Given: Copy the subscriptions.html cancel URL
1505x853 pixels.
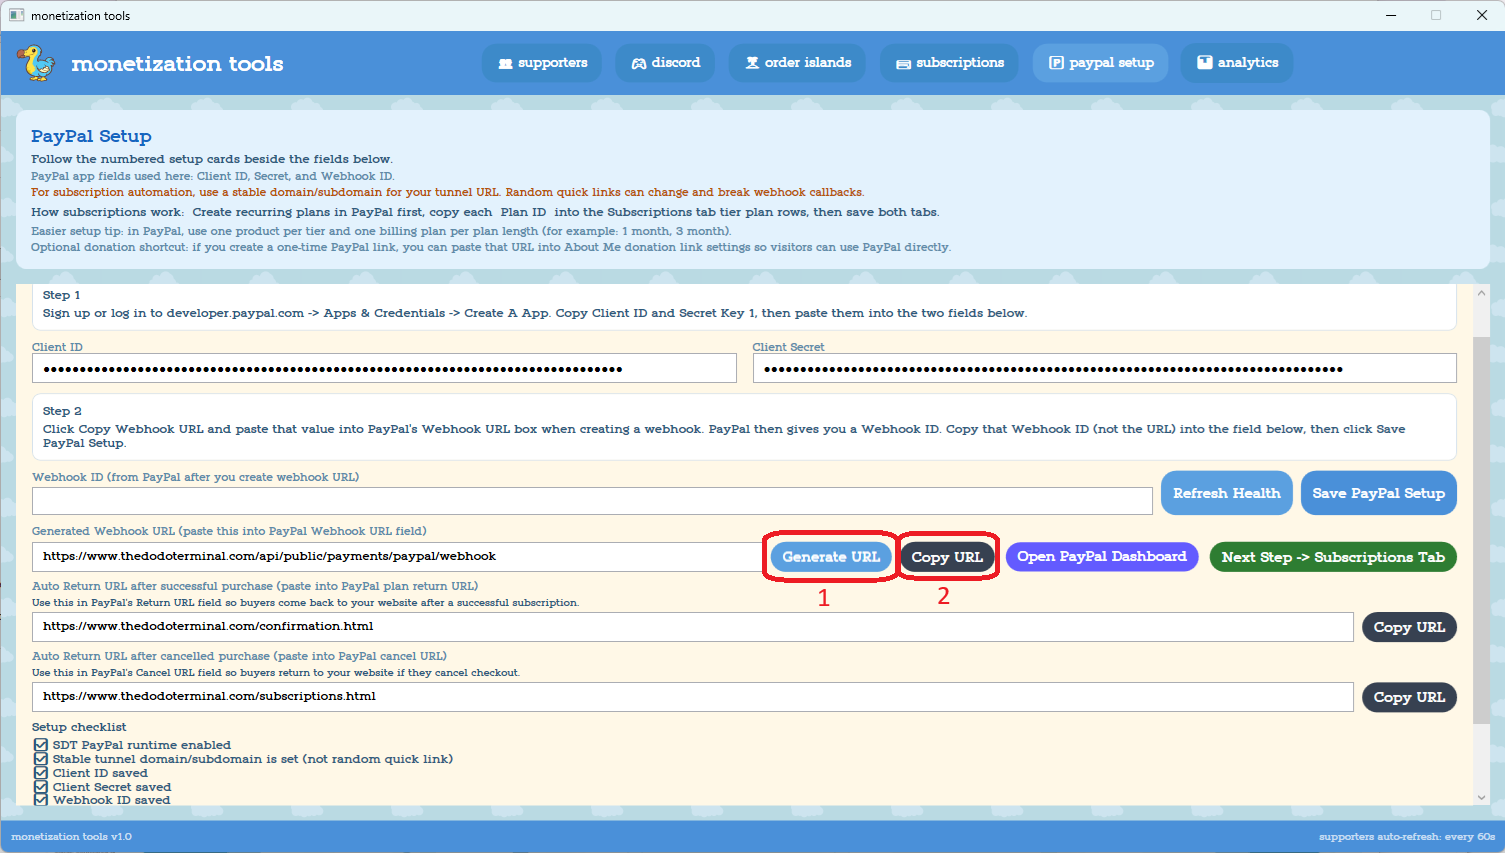Looking at the screenshot, I should tap(1409, 697).
